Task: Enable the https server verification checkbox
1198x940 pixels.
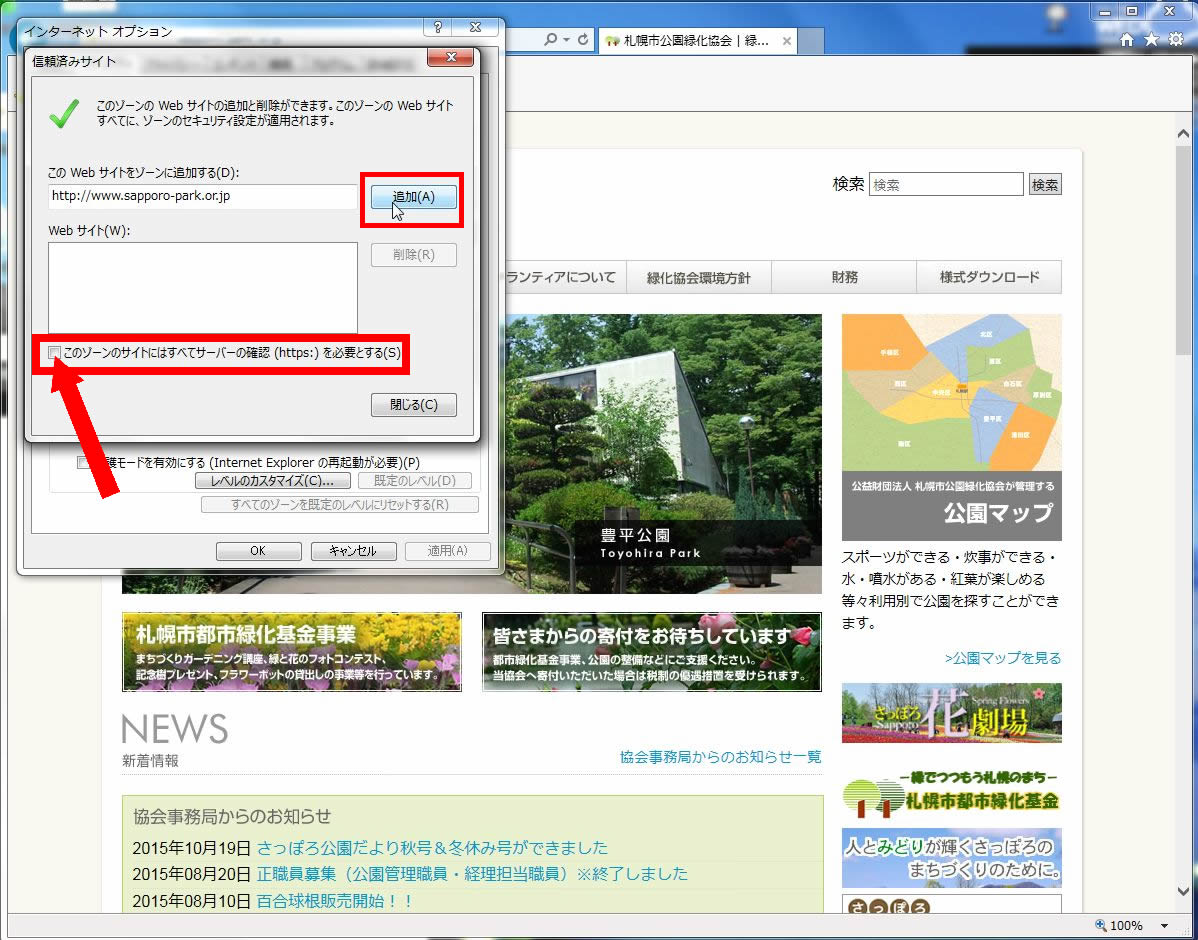Action: point(54,353)
